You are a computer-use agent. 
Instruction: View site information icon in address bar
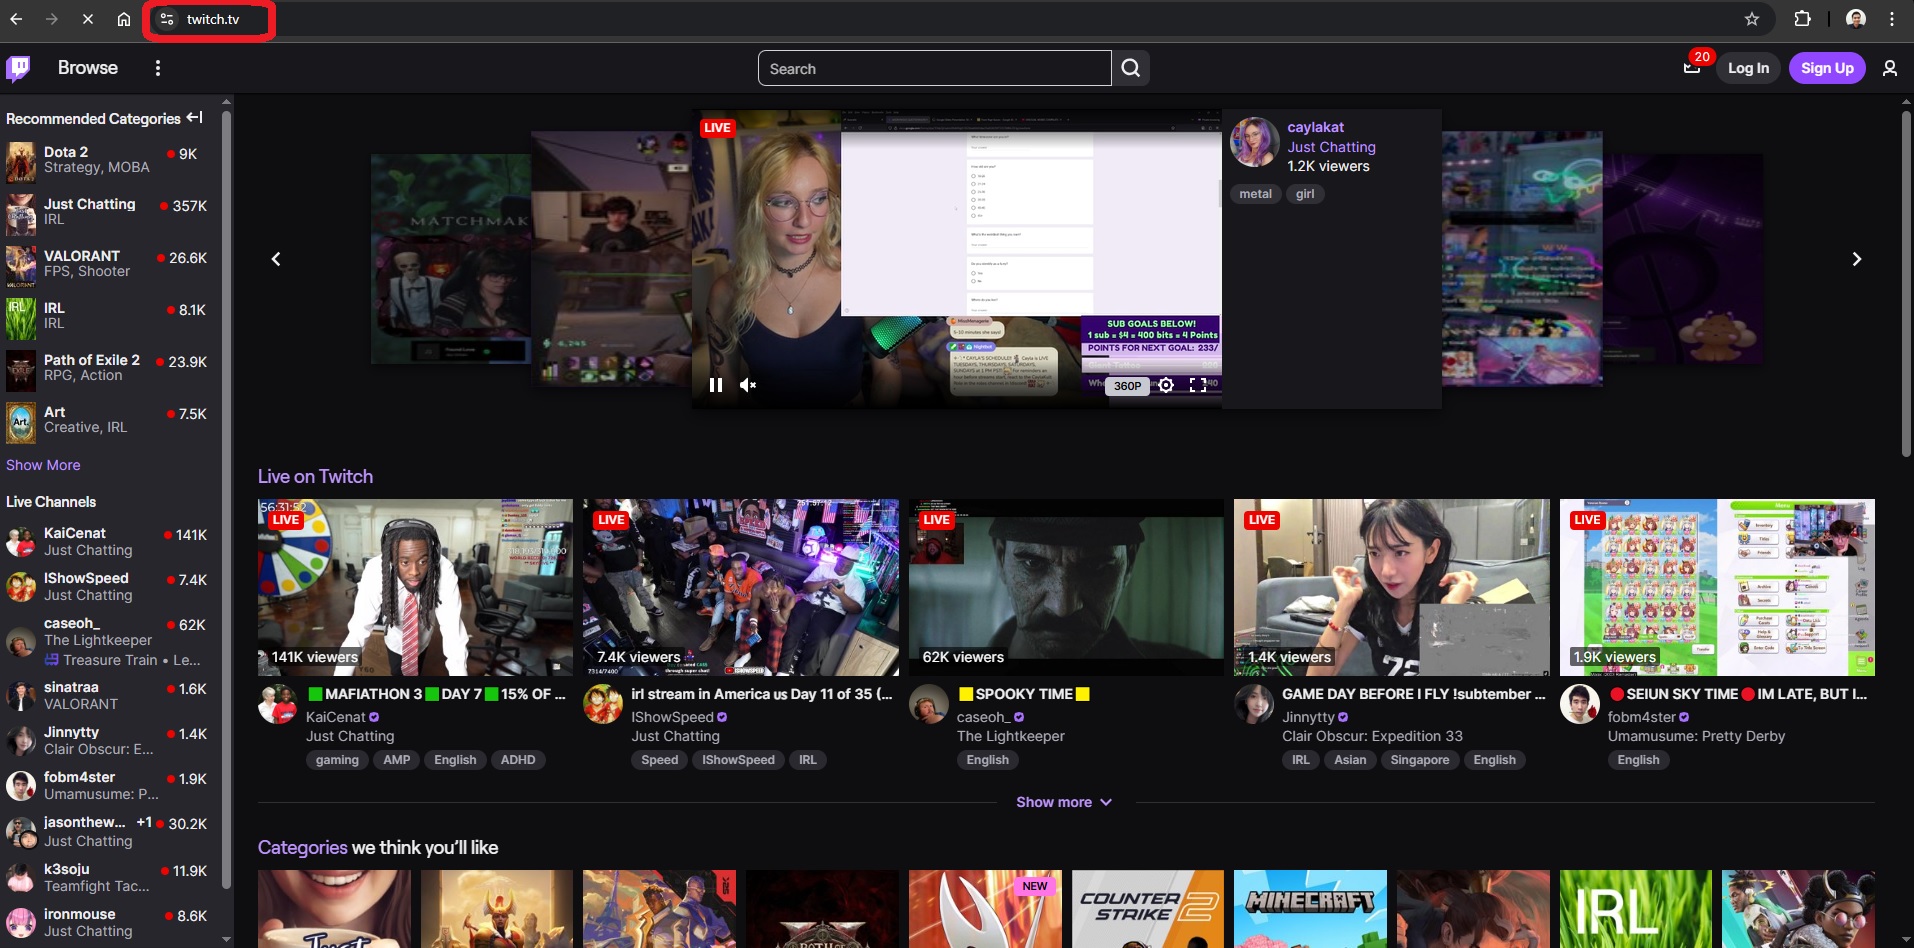(x=167, y=19)
